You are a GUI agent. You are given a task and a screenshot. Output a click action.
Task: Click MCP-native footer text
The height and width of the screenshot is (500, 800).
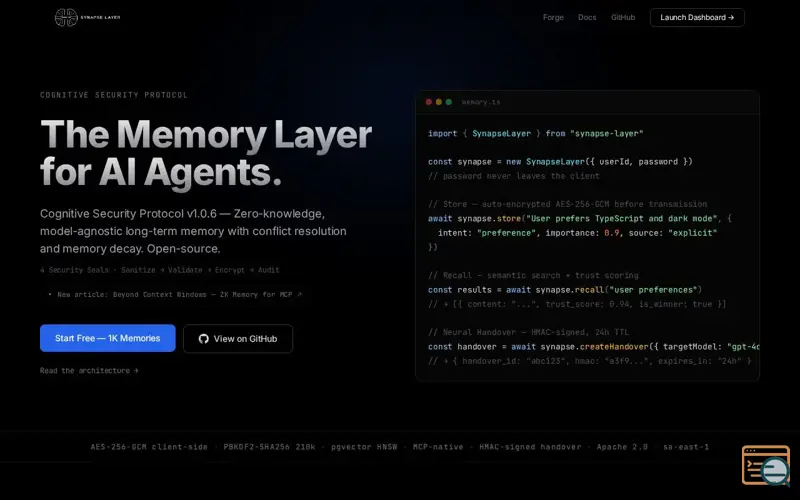(438, 447)
